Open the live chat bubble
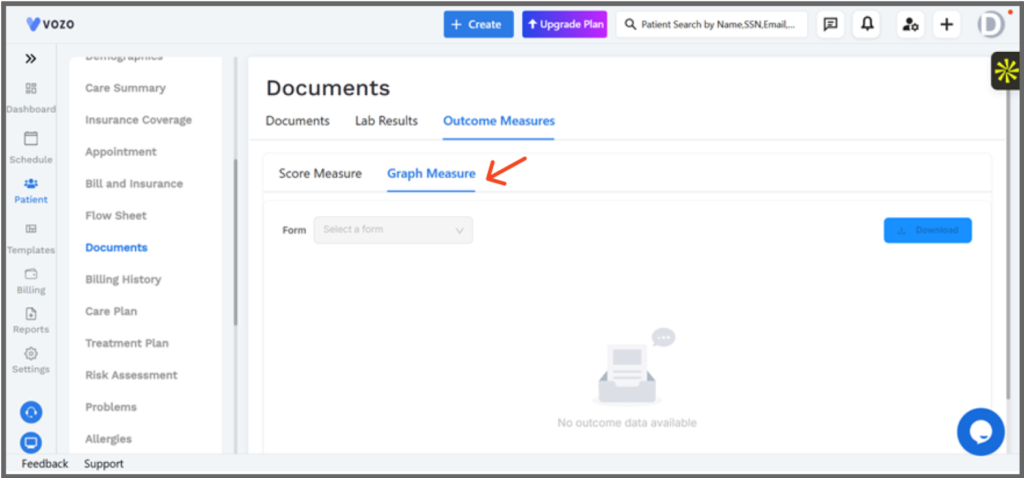 click(981, 432)
